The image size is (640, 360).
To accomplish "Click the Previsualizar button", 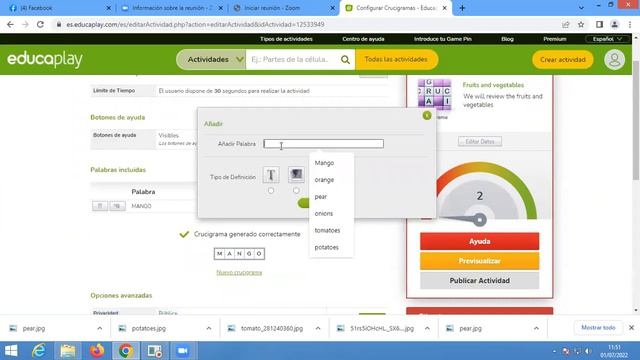I will tap(480, 261).
